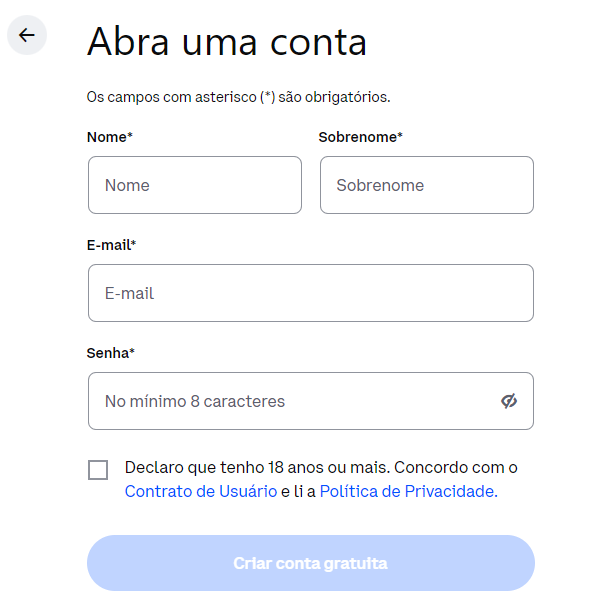Click into the E-mail input field
Viewport: 591px width, 592px height.
point(311,293)
